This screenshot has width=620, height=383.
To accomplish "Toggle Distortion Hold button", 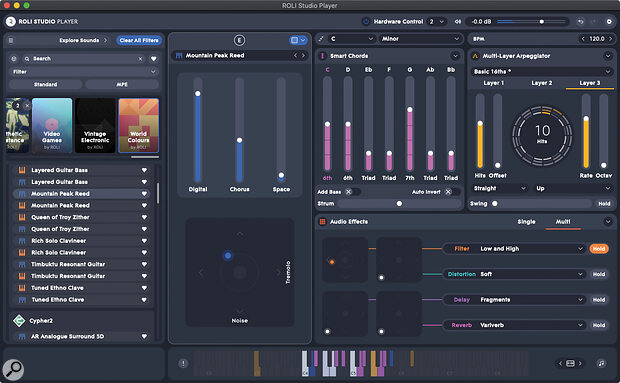I will tap(599, 274).
